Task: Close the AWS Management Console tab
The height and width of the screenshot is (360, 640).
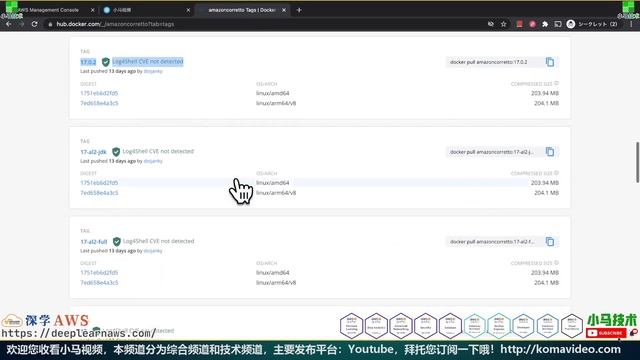Action: click(x=93, y=10)
